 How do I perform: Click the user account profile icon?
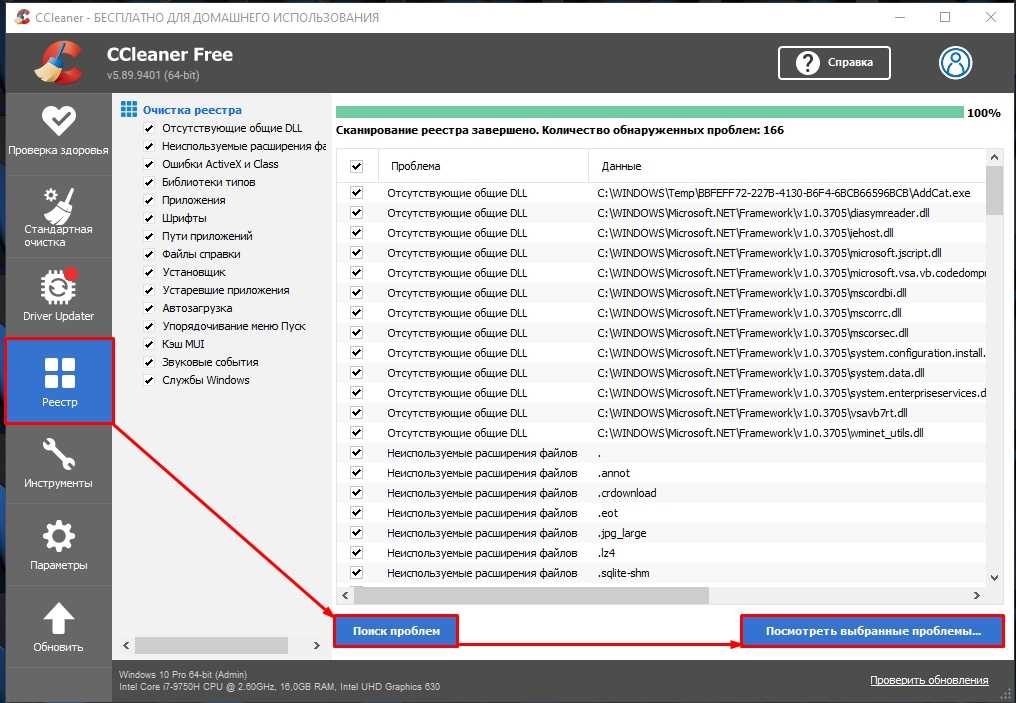(955, 63)
